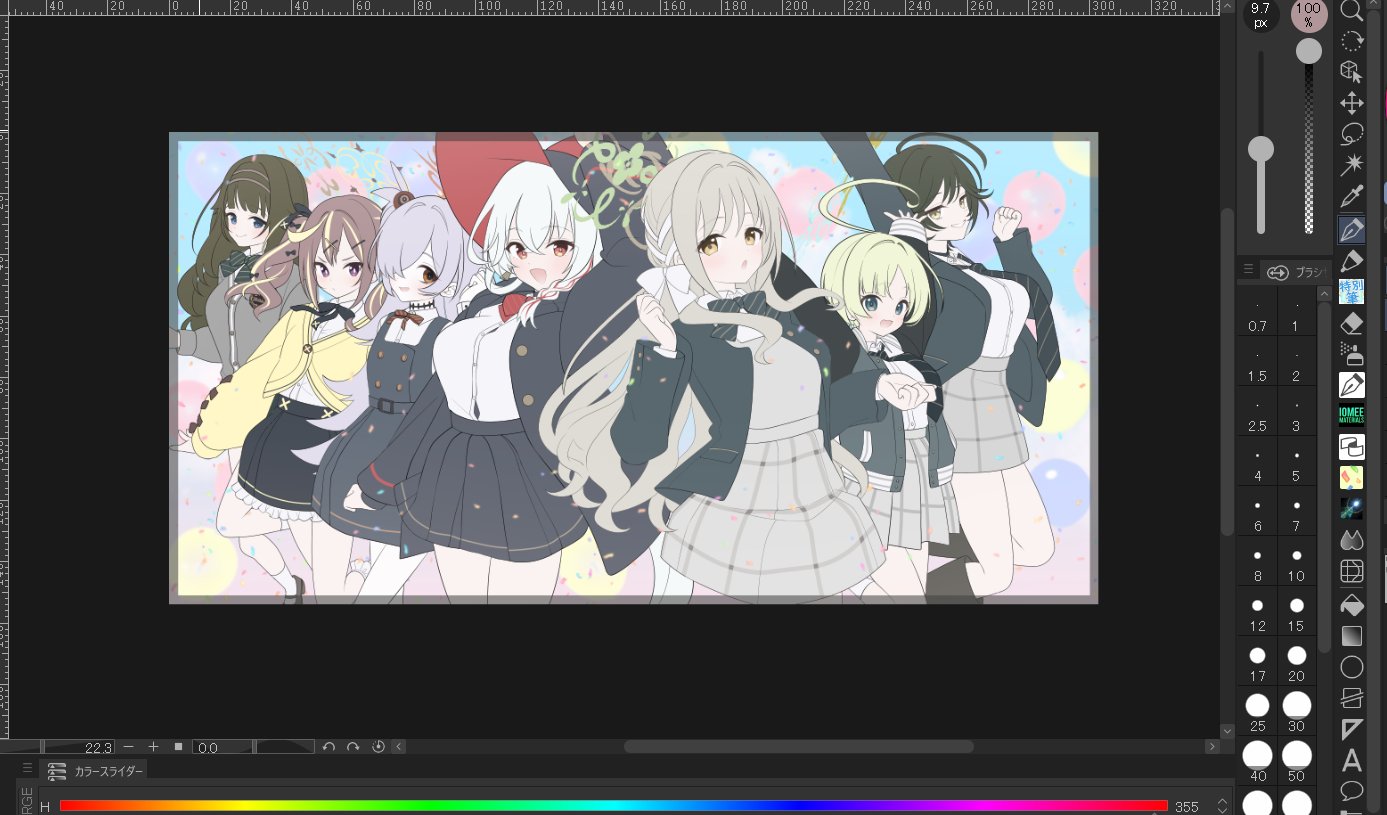
Task: Click the rotation angle field showing 0.0
Action: (223, 747)
